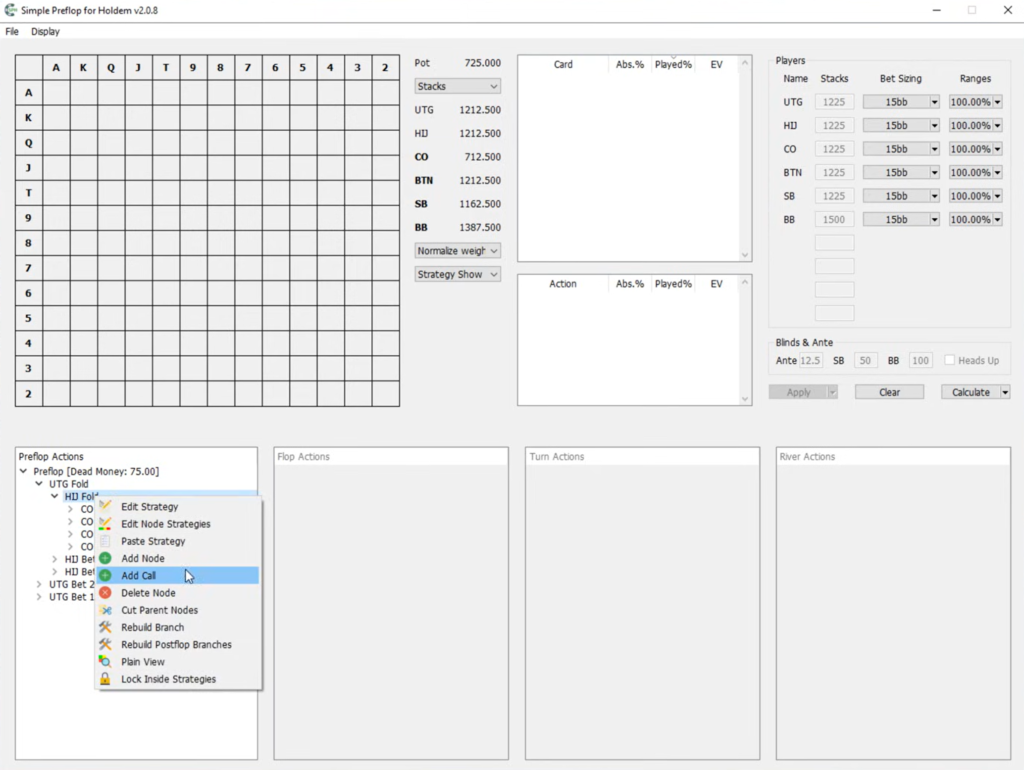
Task: Click the Calculate button
Action: (x=970, y=392)
